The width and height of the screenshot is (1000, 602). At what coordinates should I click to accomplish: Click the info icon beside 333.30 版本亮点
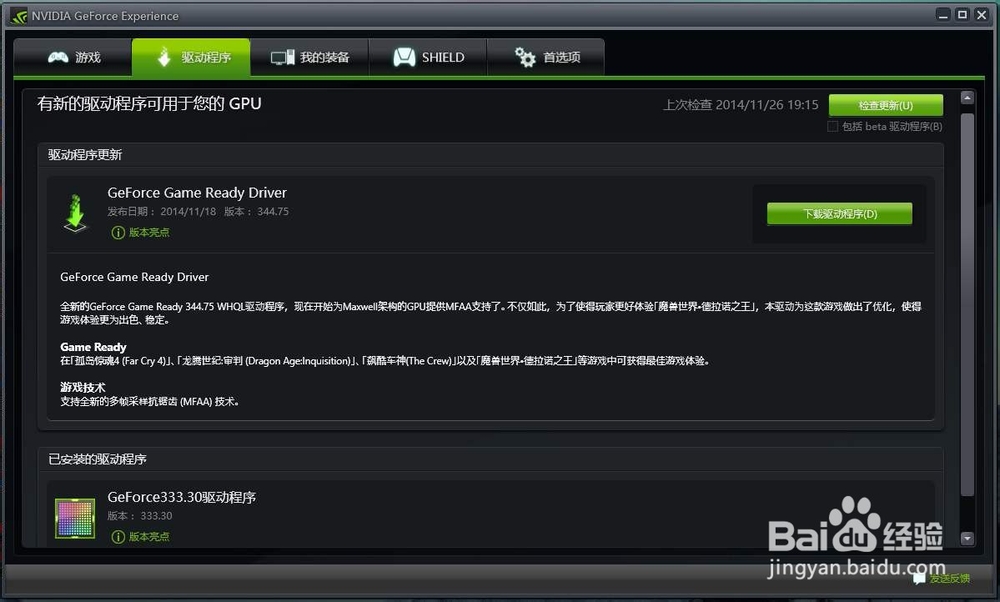pyautogui.click(x=118, y=536)
